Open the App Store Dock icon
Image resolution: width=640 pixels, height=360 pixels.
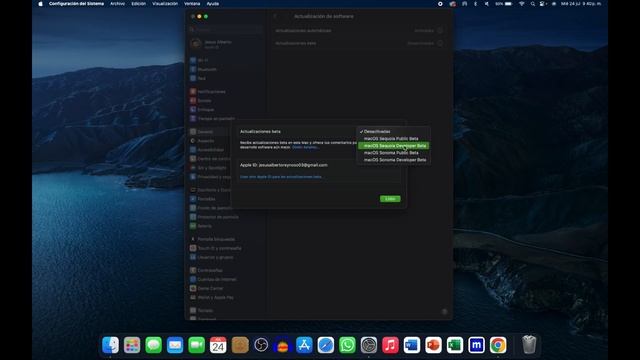[304, 345]
